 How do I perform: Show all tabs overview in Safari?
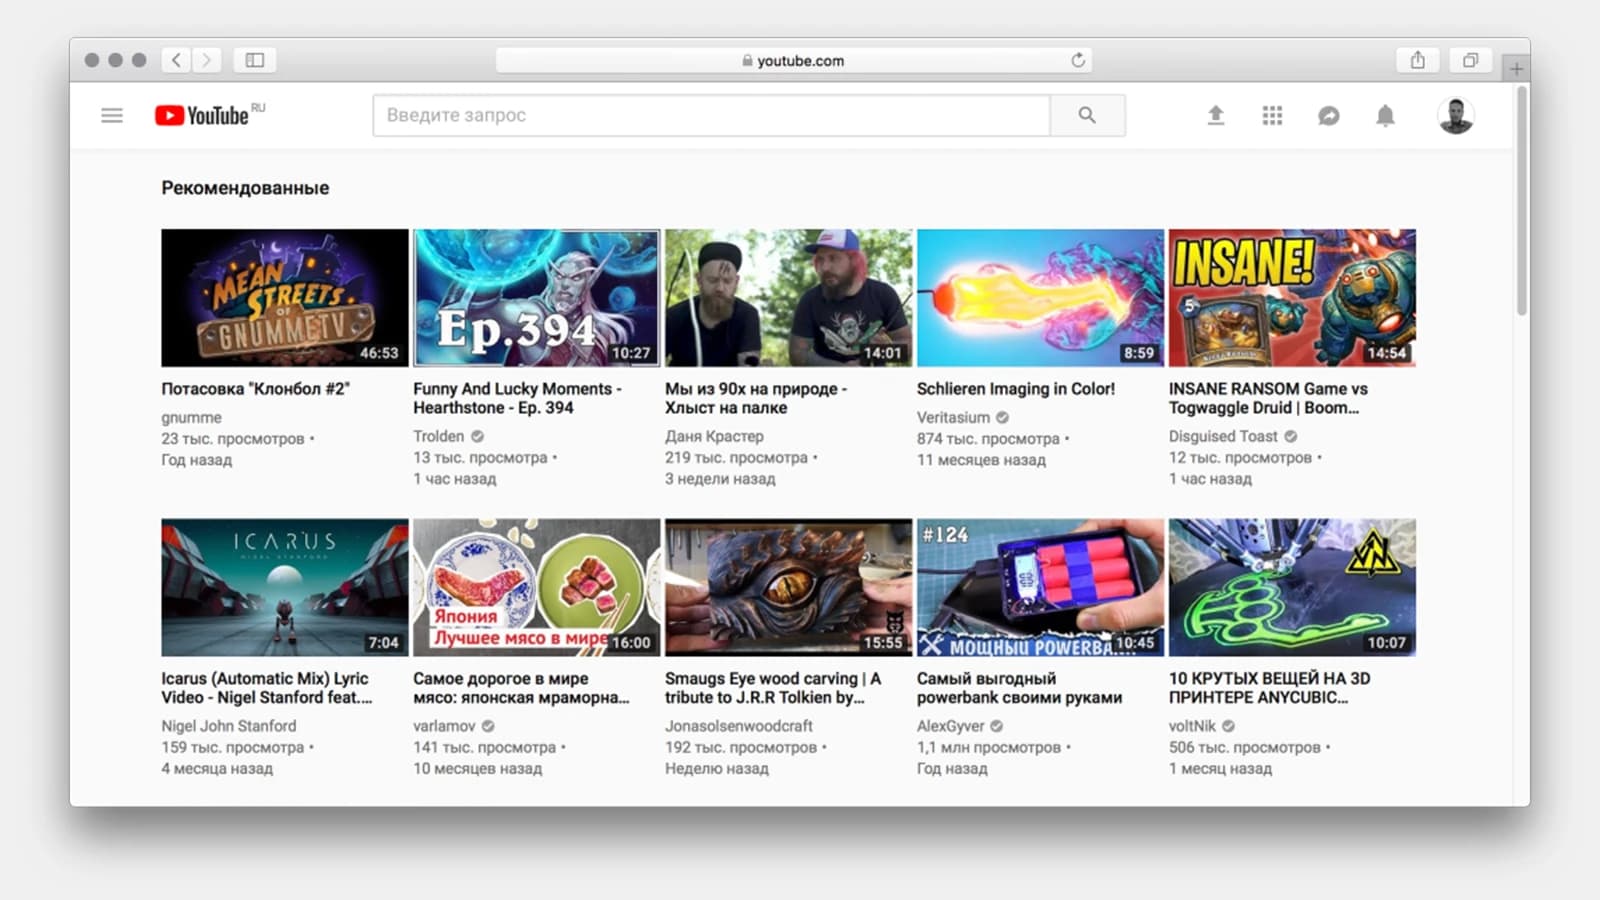[1470, 60]
